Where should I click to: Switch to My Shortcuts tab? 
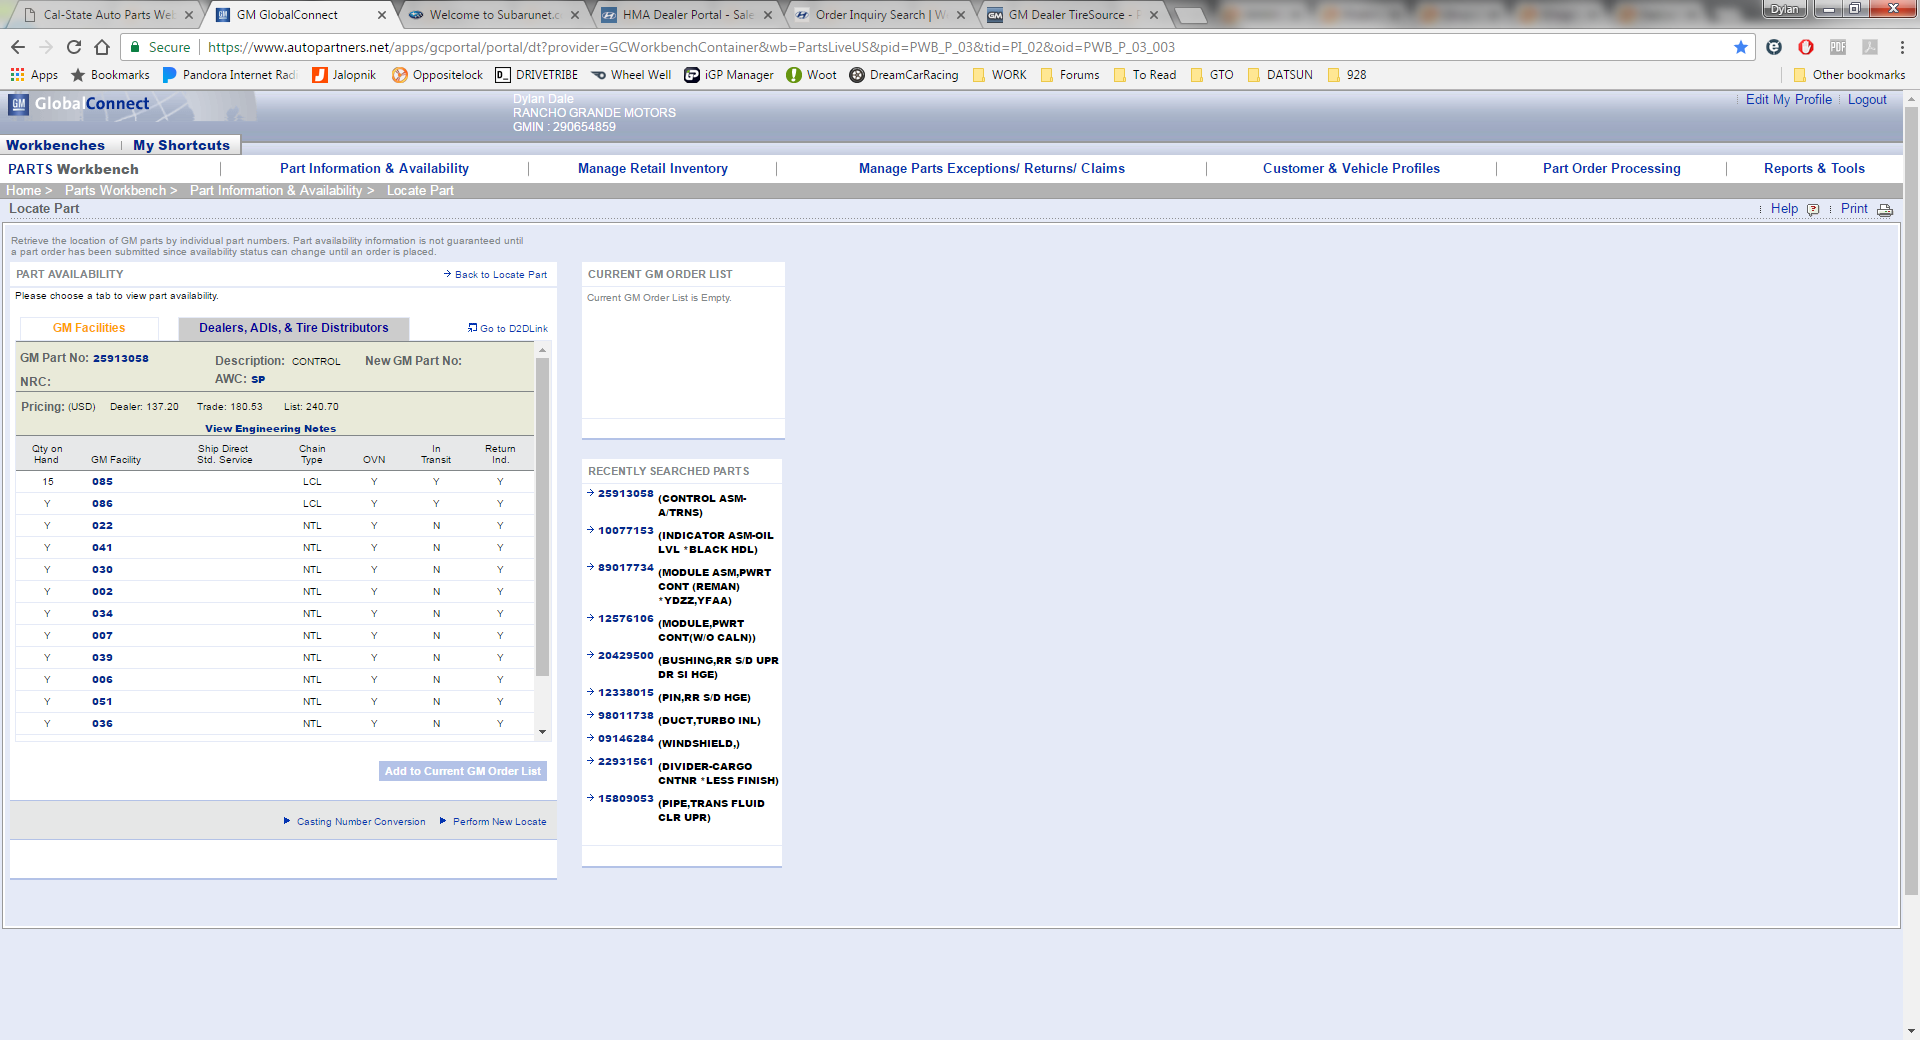click(181, 145)
